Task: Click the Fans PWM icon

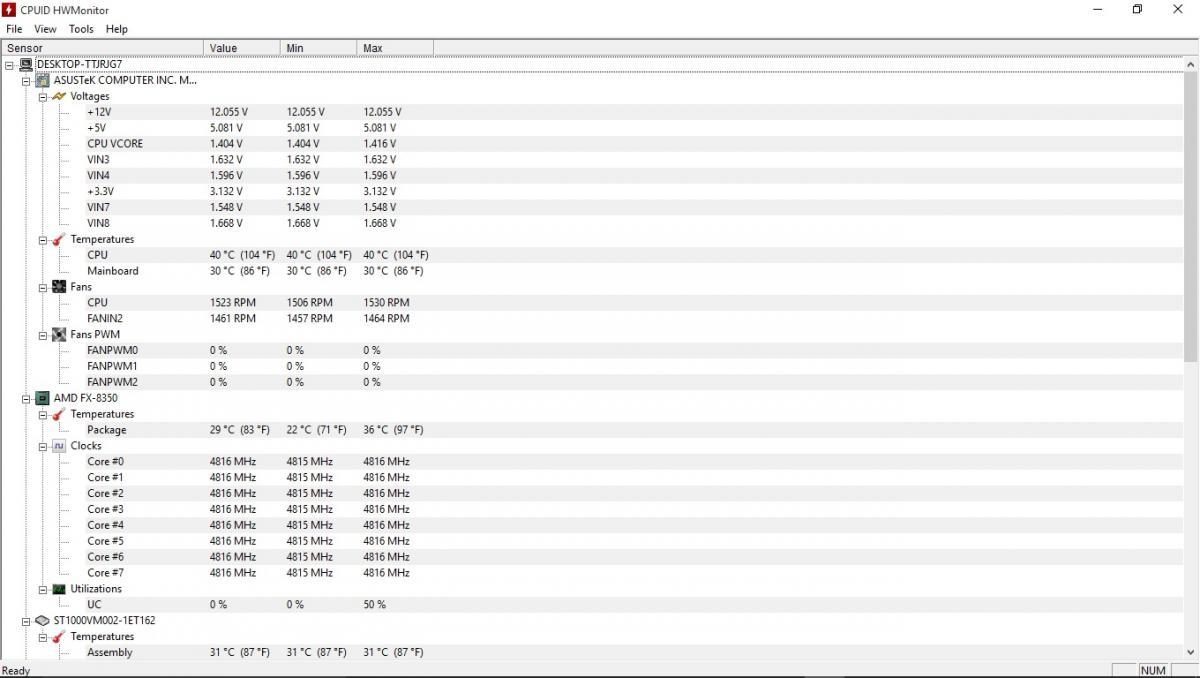Action: tap(59, 334)
